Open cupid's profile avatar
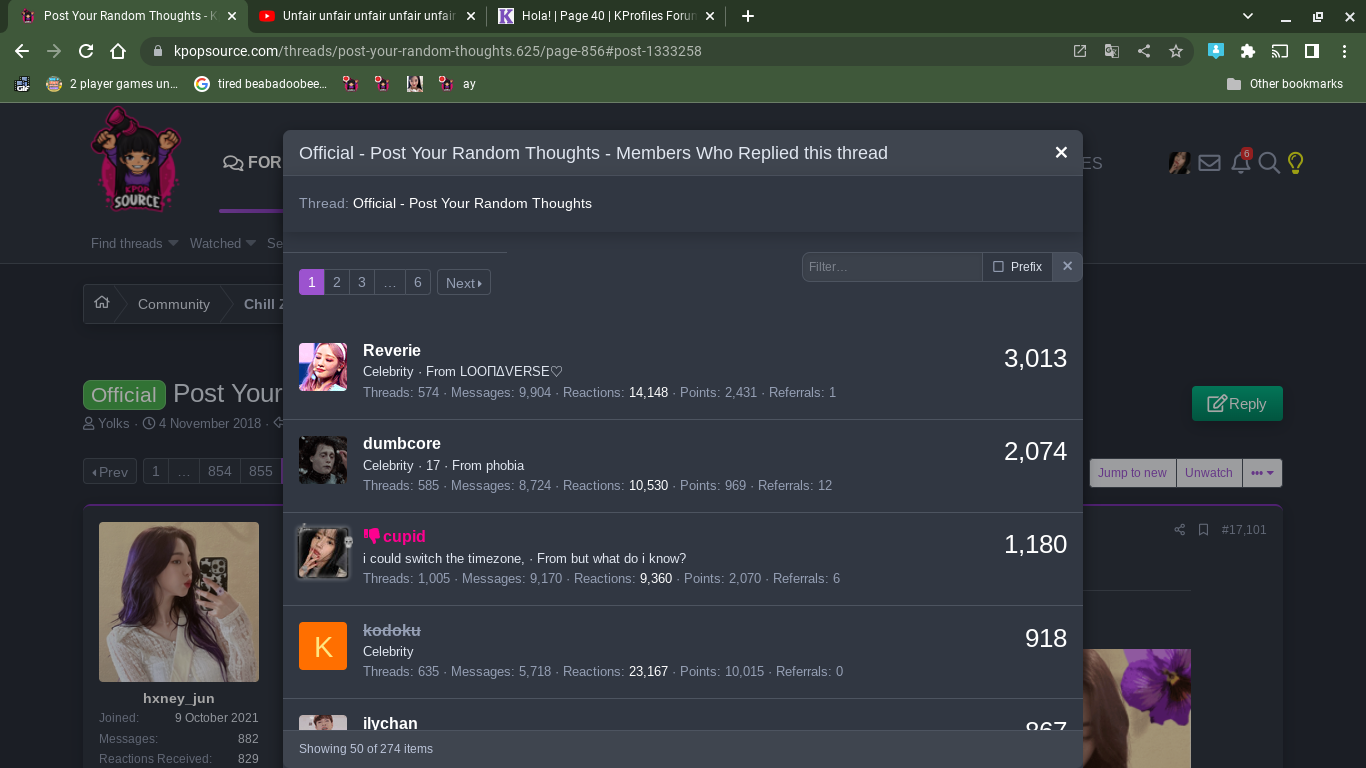Image resolution: width=1366 pixels, height=768 pixels. click(323, 553)
